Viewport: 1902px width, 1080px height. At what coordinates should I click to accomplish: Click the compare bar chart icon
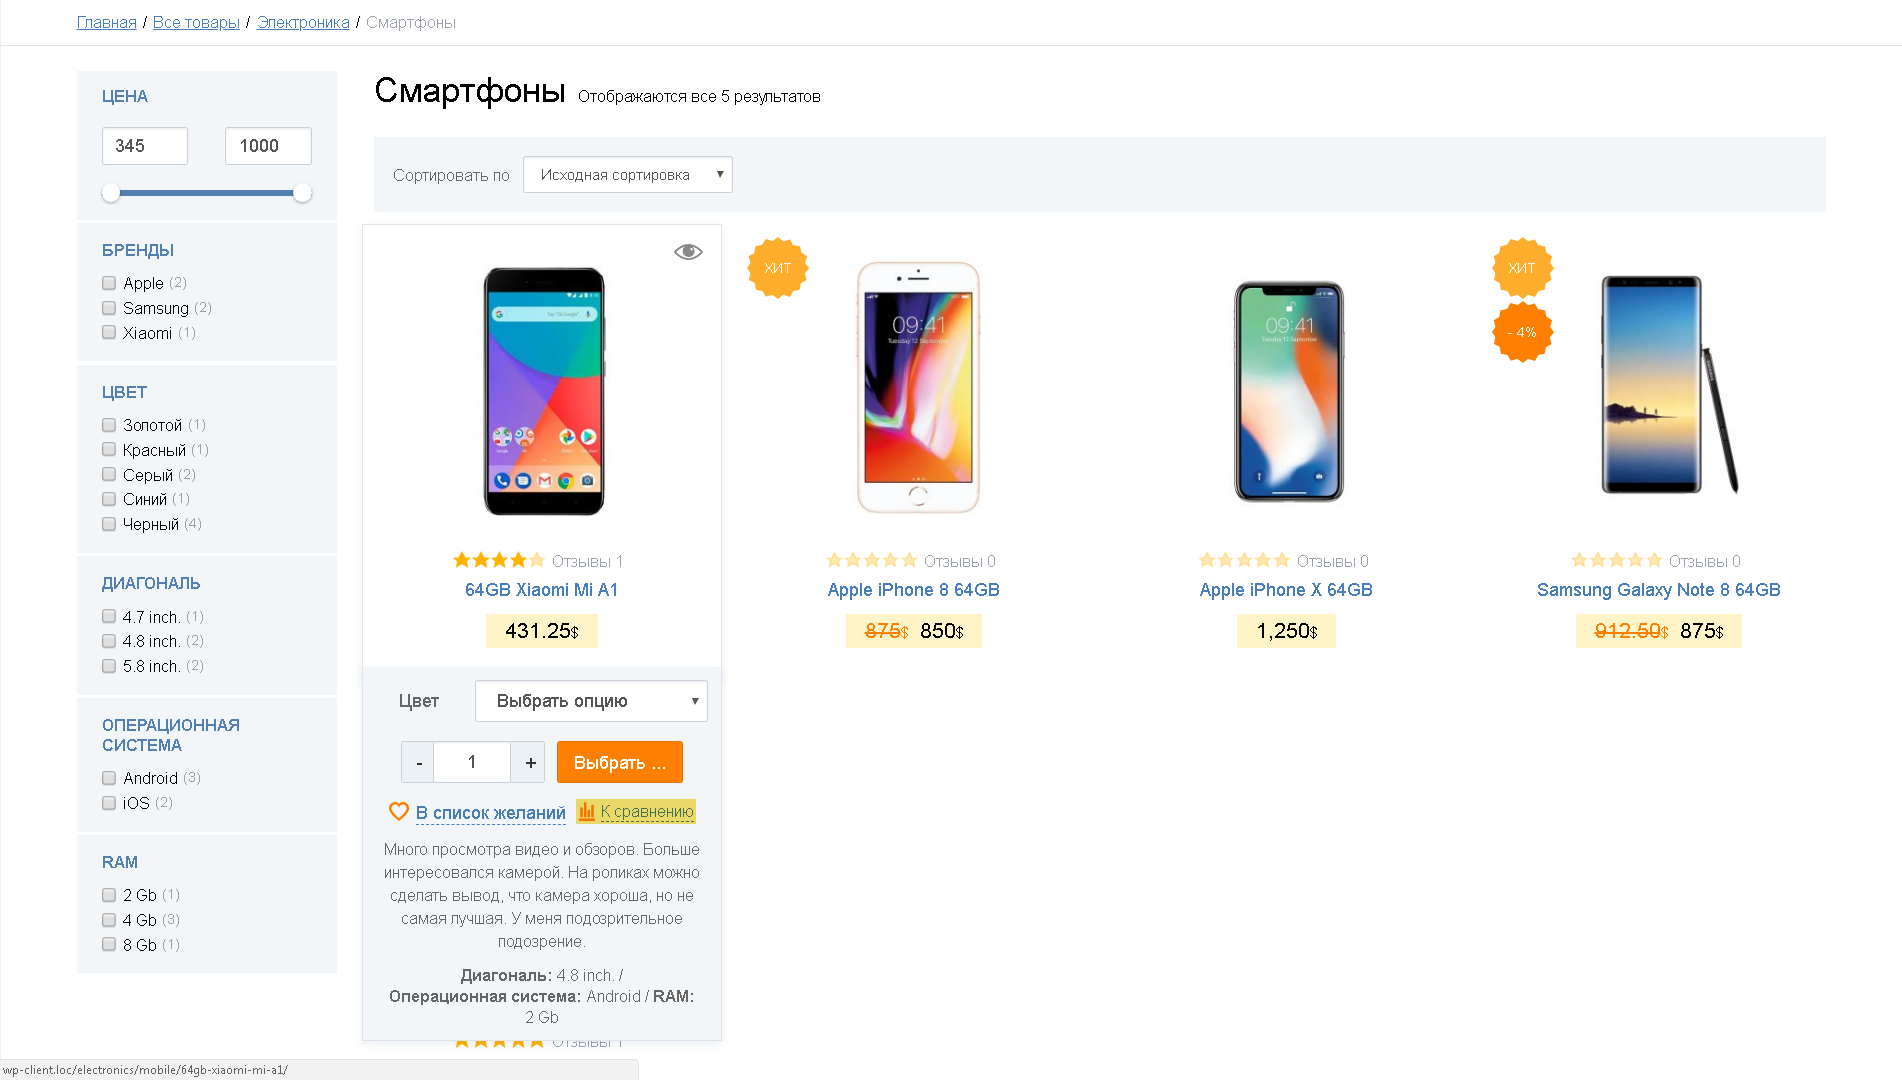pos(587,811)
